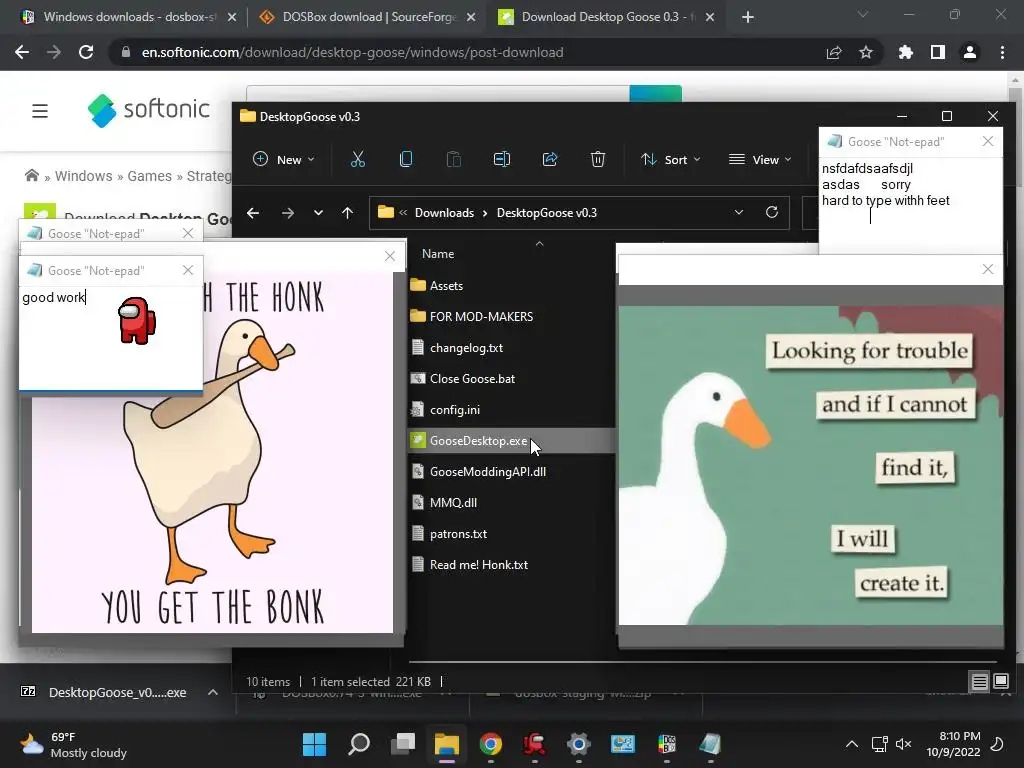Switch Explorer to details view layout icon
Screen dimensions: 1024x768
point(980,682)
